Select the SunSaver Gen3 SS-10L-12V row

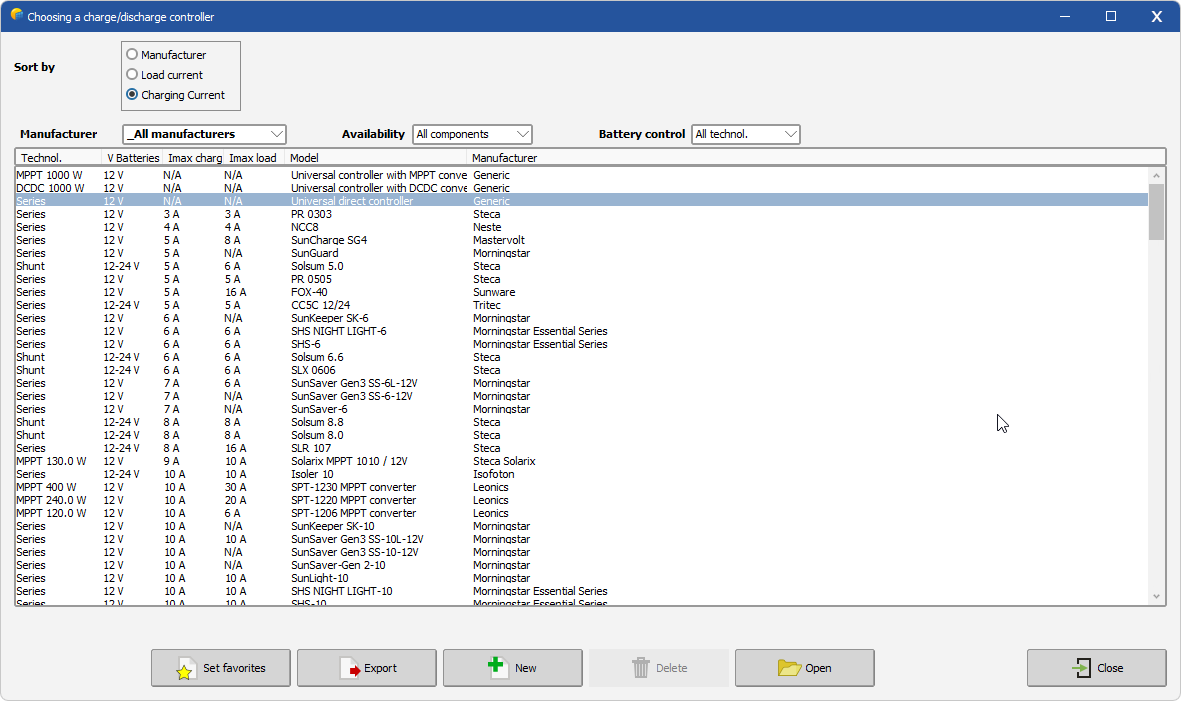[581, 539]
